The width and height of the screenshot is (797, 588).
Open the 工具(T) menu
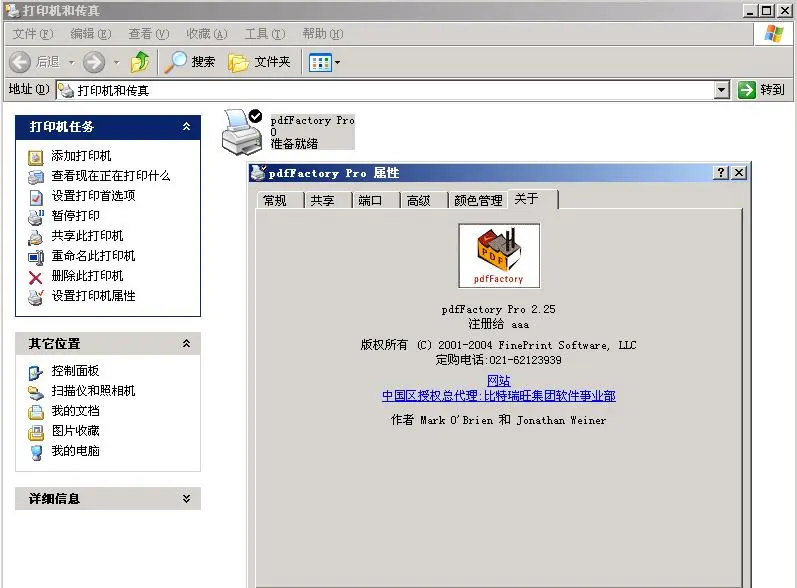pyautogui.click(x=265, y=34)
